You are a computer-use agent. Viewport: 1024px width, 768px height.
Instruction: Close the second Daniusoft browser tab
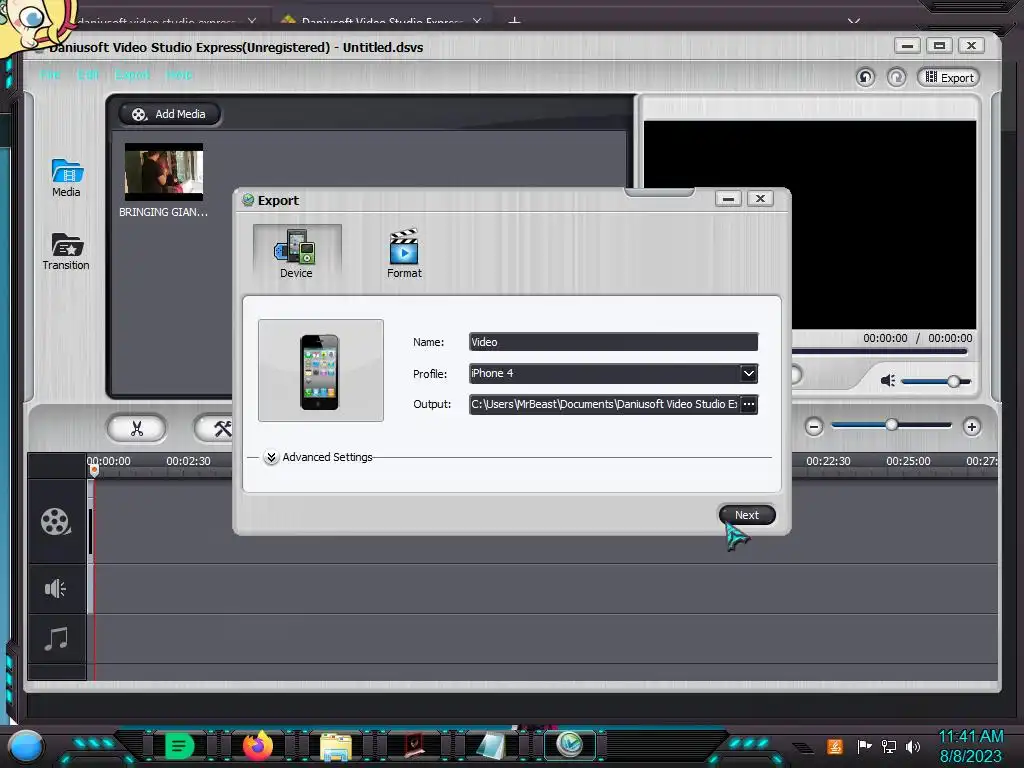[477, 22]
